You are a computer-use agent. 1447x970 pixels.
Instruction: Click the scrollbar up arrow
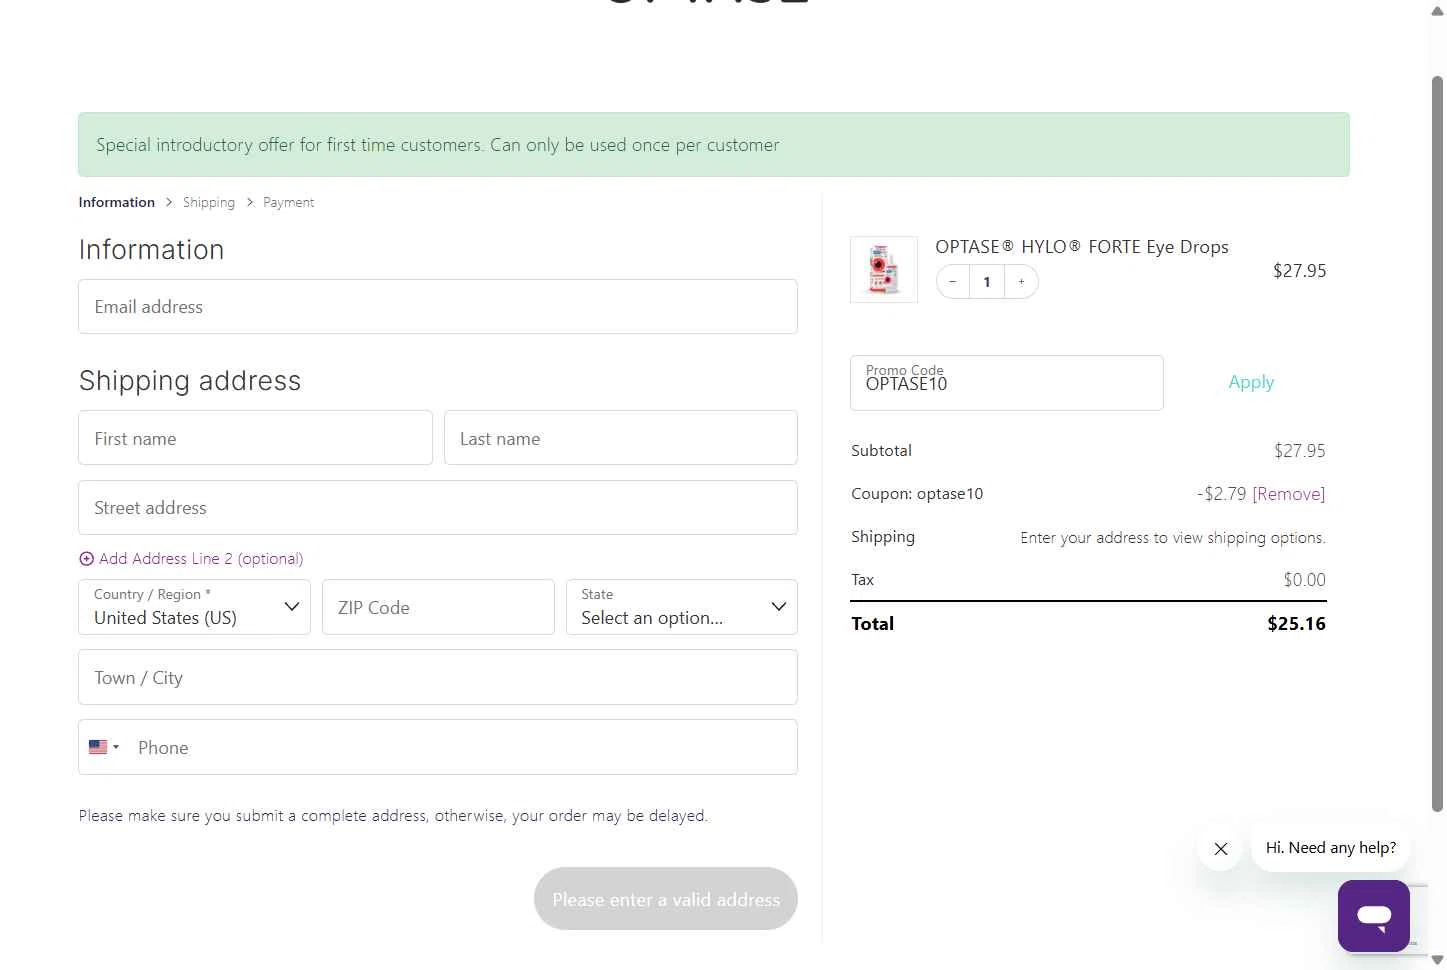[1437, 10]
